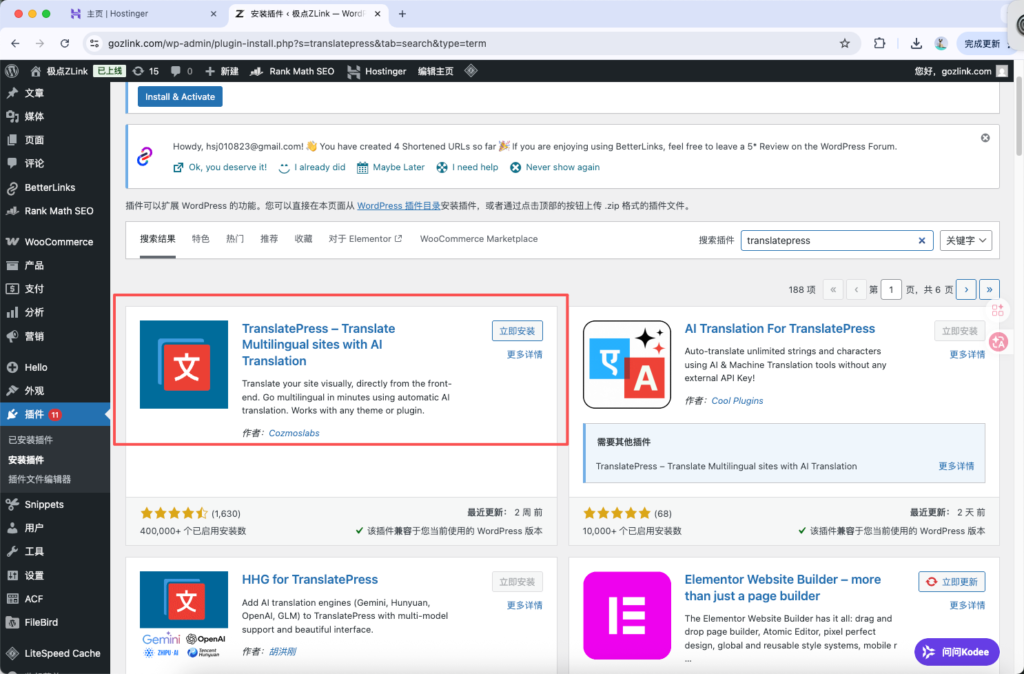Click the current page number field
The height and width of the screenshot is (674, 1024).
coord(891,289)
